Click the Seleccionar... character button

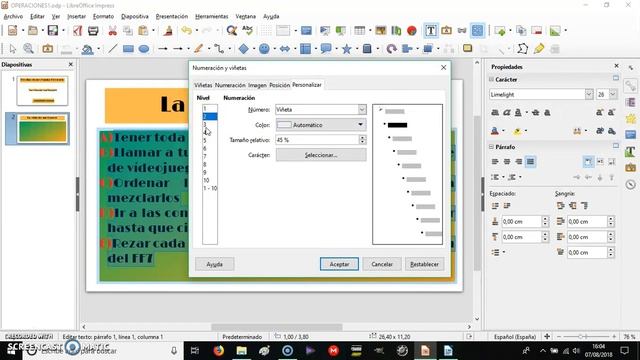[x=321, y=155]
